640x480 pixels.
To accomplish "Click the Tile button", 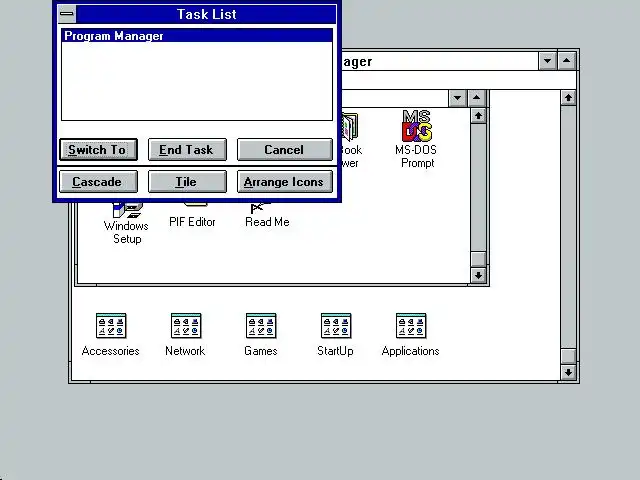I will pos(187,182).
